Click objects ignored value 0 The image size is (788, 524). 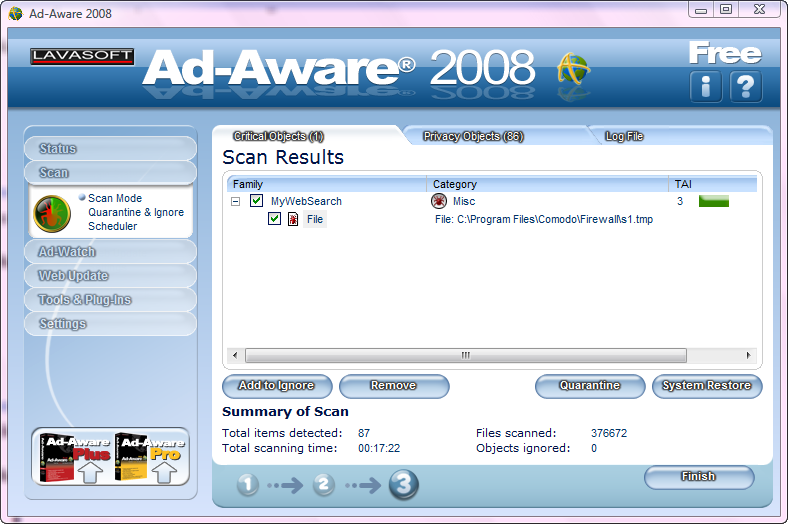point(594,448)
